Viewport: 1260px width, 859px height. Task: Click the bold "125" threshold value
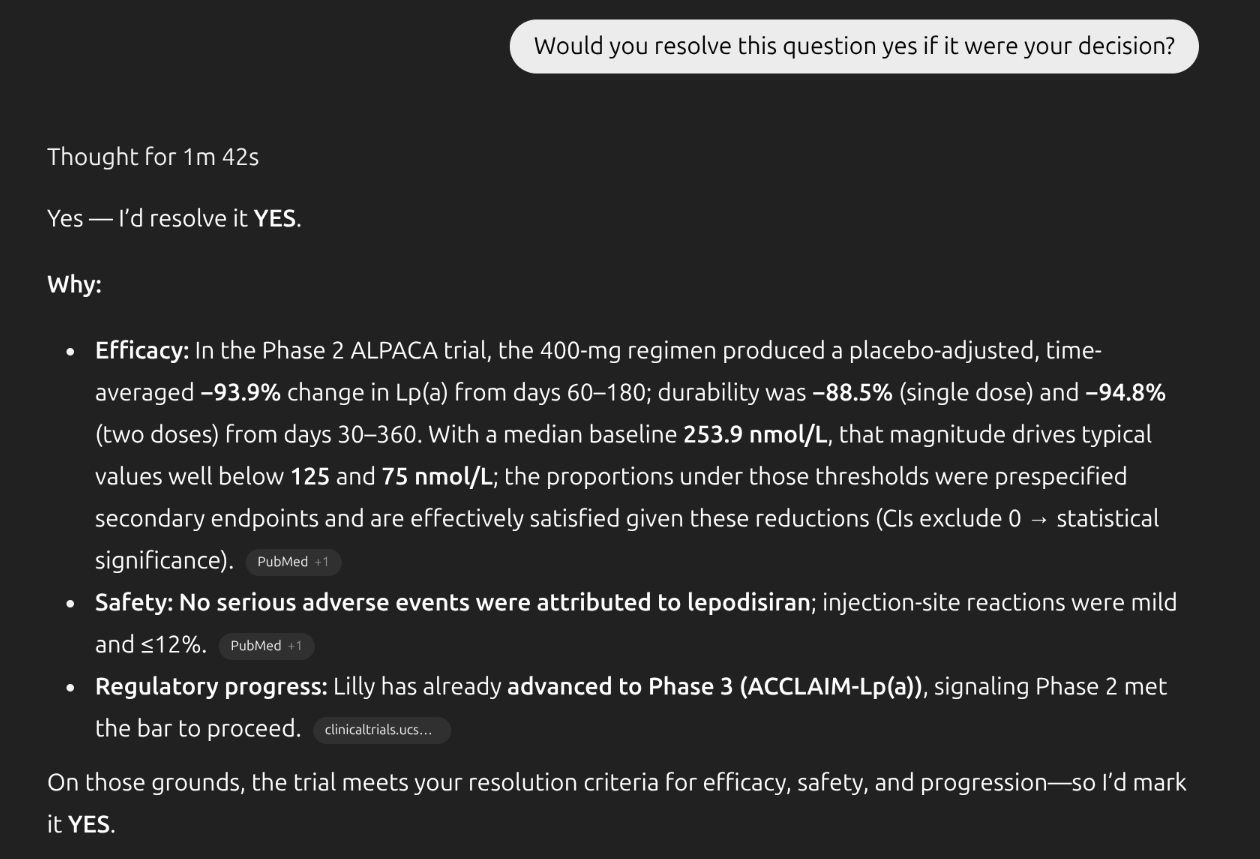click(x=310, y=477)
